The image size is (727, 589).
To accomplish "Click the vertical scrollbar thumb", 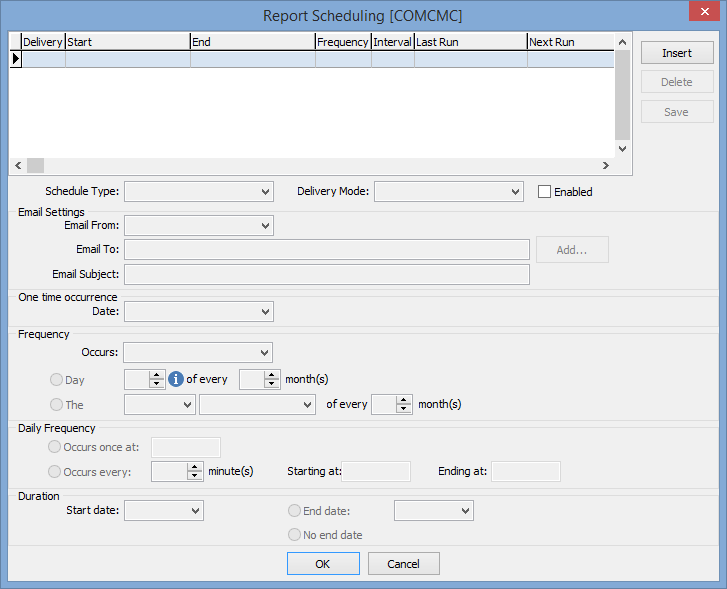I will point(622,95).
